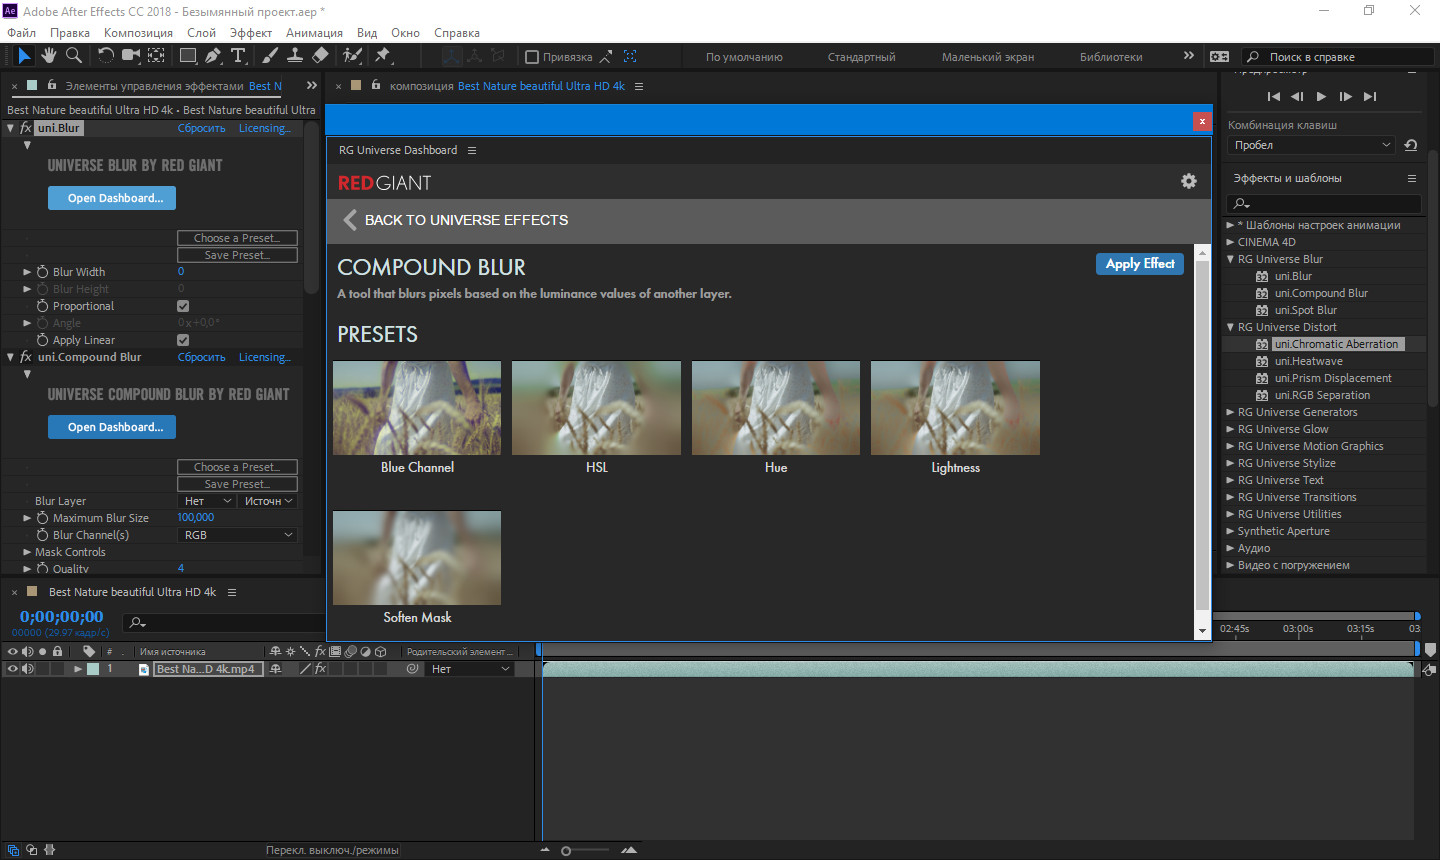The image size is (1440, 860).
Task: Show more workspaces chevron
Action: click(x=1188, y=56)
